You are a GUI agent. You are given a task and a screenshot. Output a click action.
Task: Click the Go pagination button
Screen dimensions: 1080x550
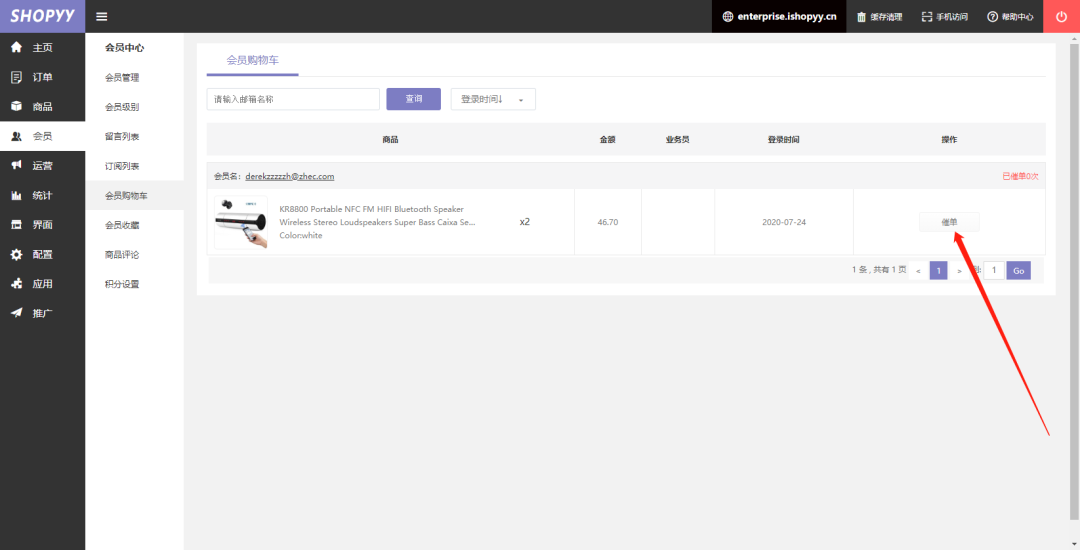(1019, 271)
